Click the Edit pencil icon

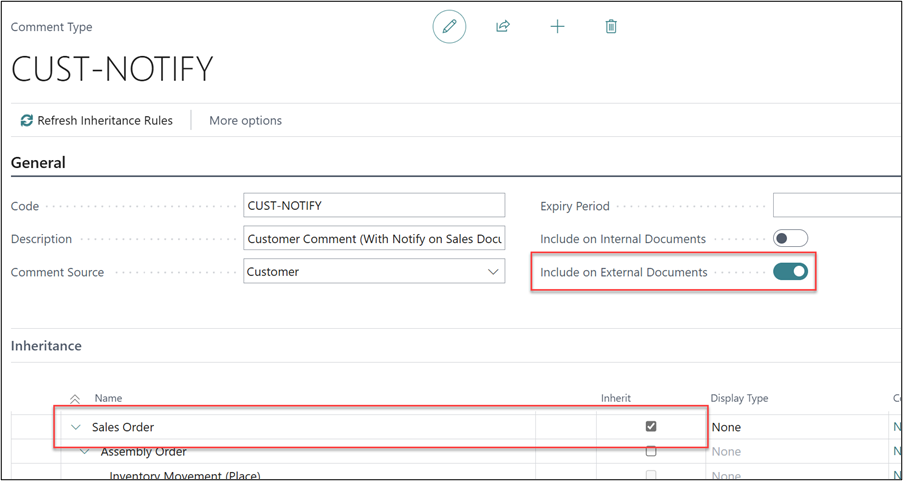449,26
